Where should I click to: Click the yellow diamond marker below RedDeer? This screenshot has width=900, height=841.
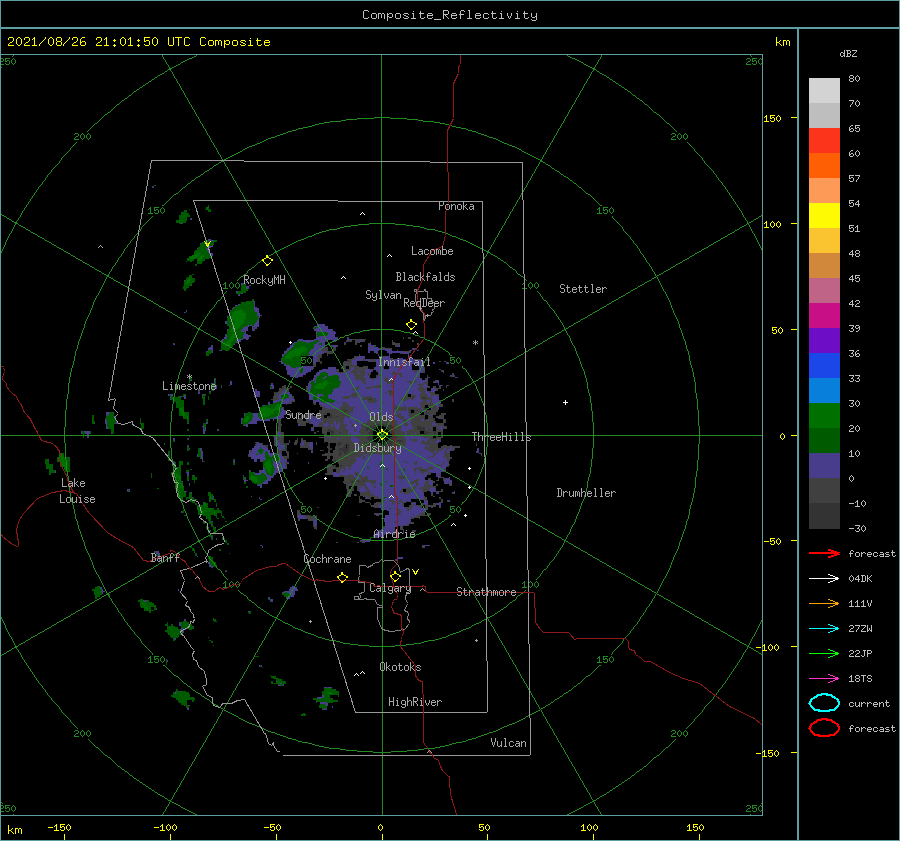[412, 324]
